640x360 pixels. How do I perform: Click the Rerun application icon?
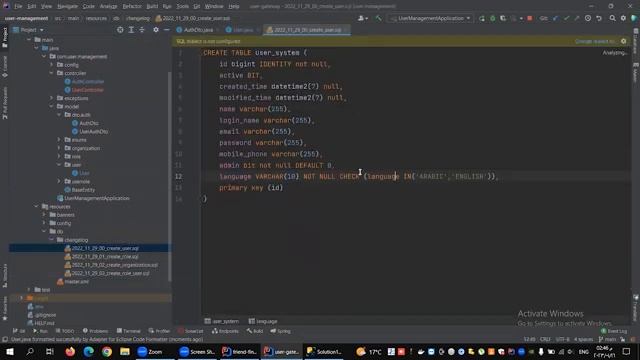482,18
